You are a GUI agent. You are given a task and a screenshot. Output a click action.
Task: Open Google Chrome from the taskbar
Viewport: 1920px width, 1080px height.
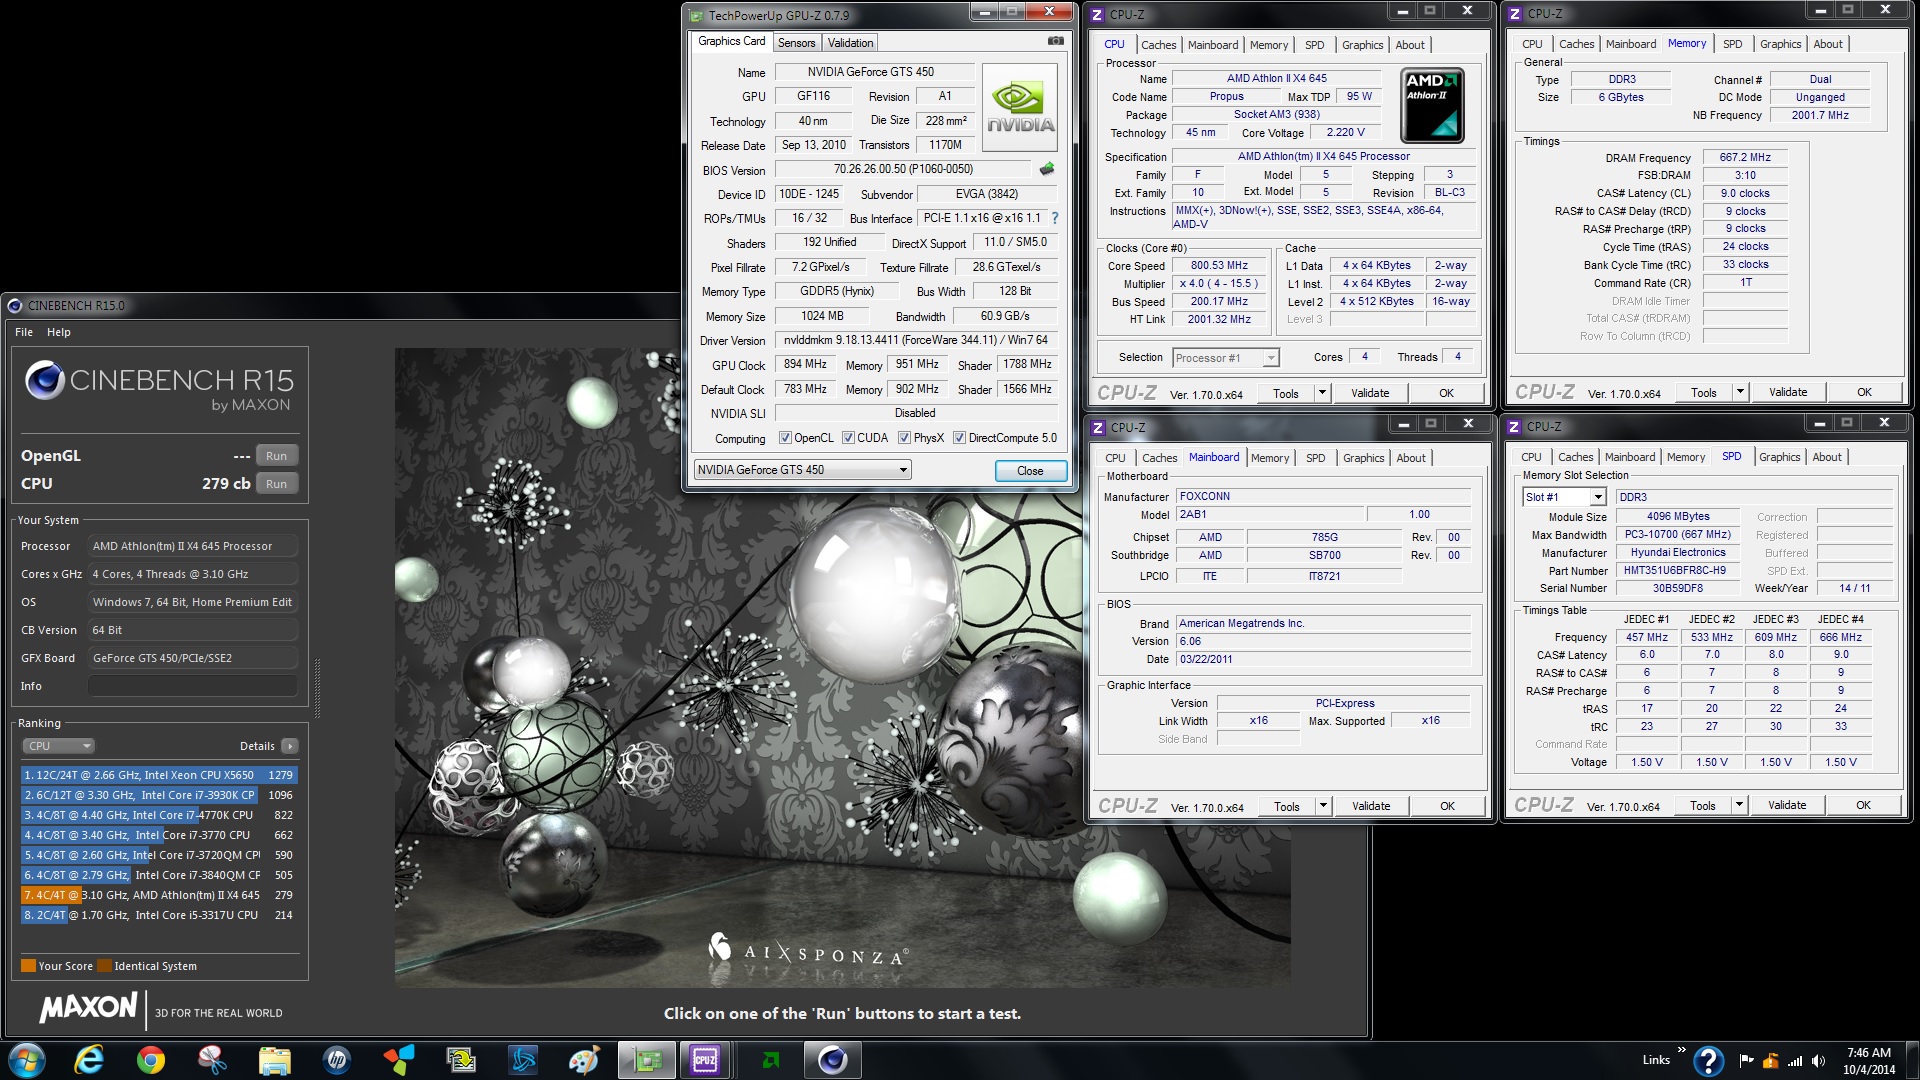click(151, 1060)
